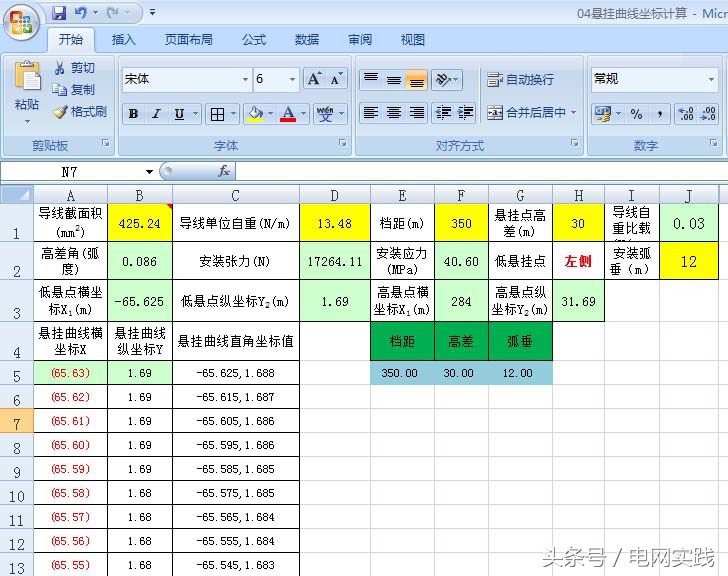
Task: Redo the action in quick access toolbar
Action: pos(113,13)
